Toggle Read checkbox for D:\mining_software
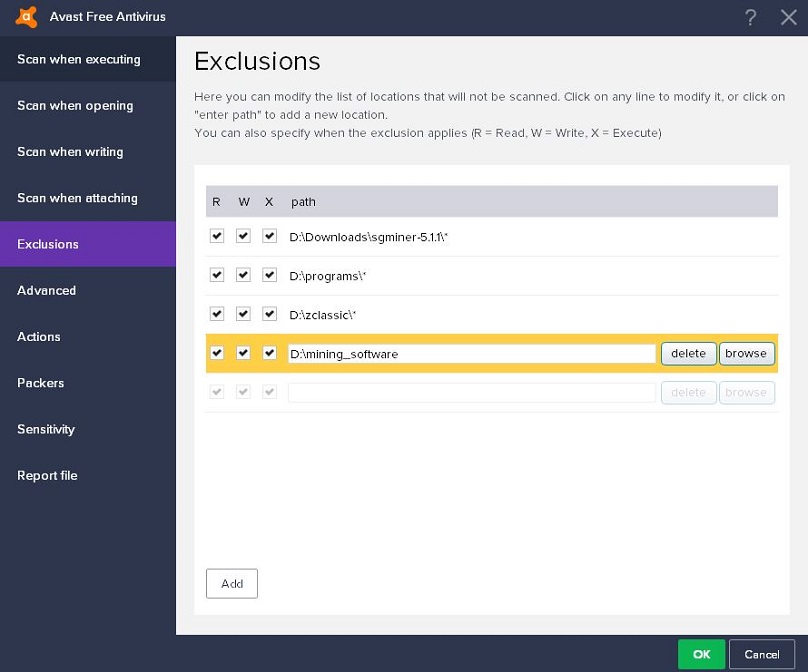This screenshot has height=672, width=808. click(217, 353)
